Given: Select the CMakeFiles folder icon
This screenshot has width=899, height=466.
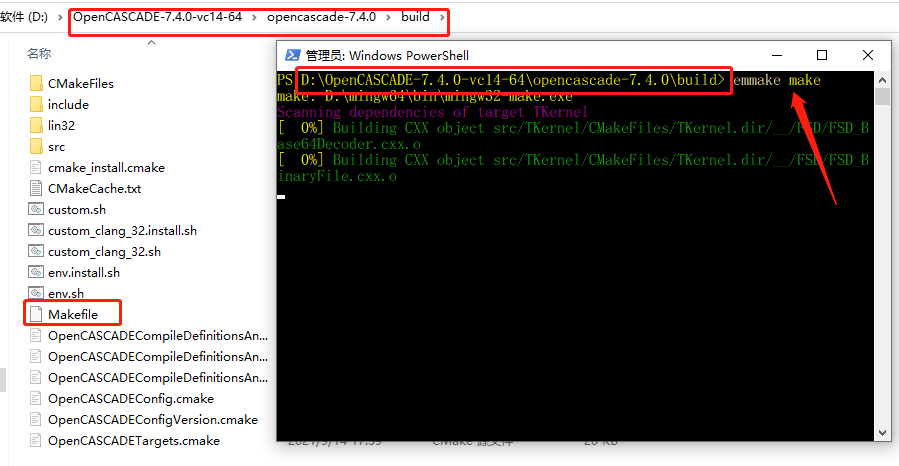Looking at the screenshot, I should (36, 84).
